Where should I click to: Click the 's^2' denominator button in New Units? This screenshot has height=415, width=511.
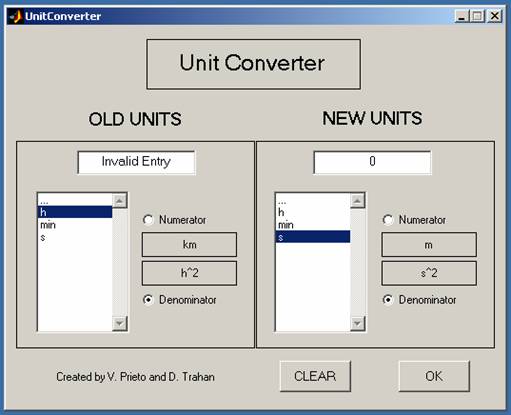coord(429,273)
